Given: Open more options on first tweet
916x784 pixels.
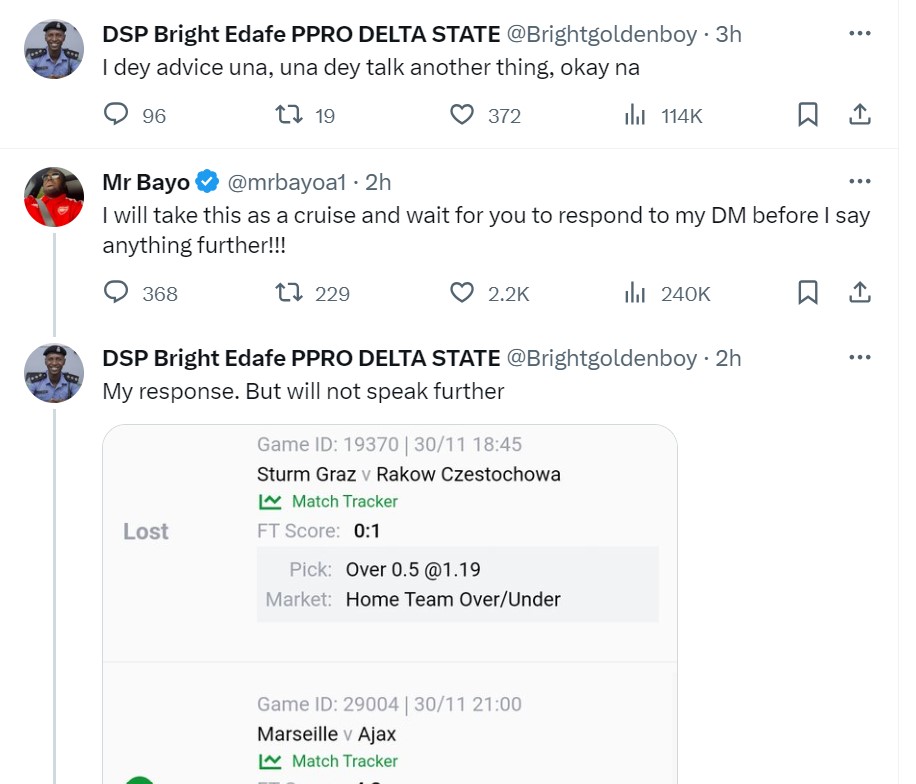Looking at the screenshot, I should [x=859, y=33].
